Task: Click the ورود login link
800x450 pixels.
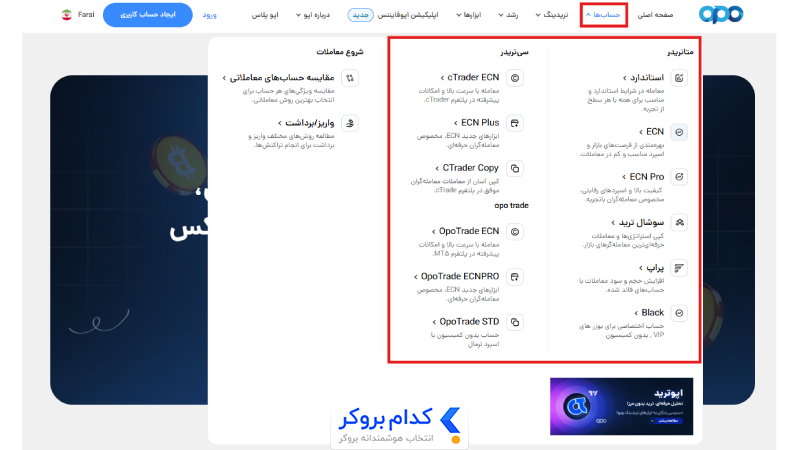Action: click(x=209, y=15)
